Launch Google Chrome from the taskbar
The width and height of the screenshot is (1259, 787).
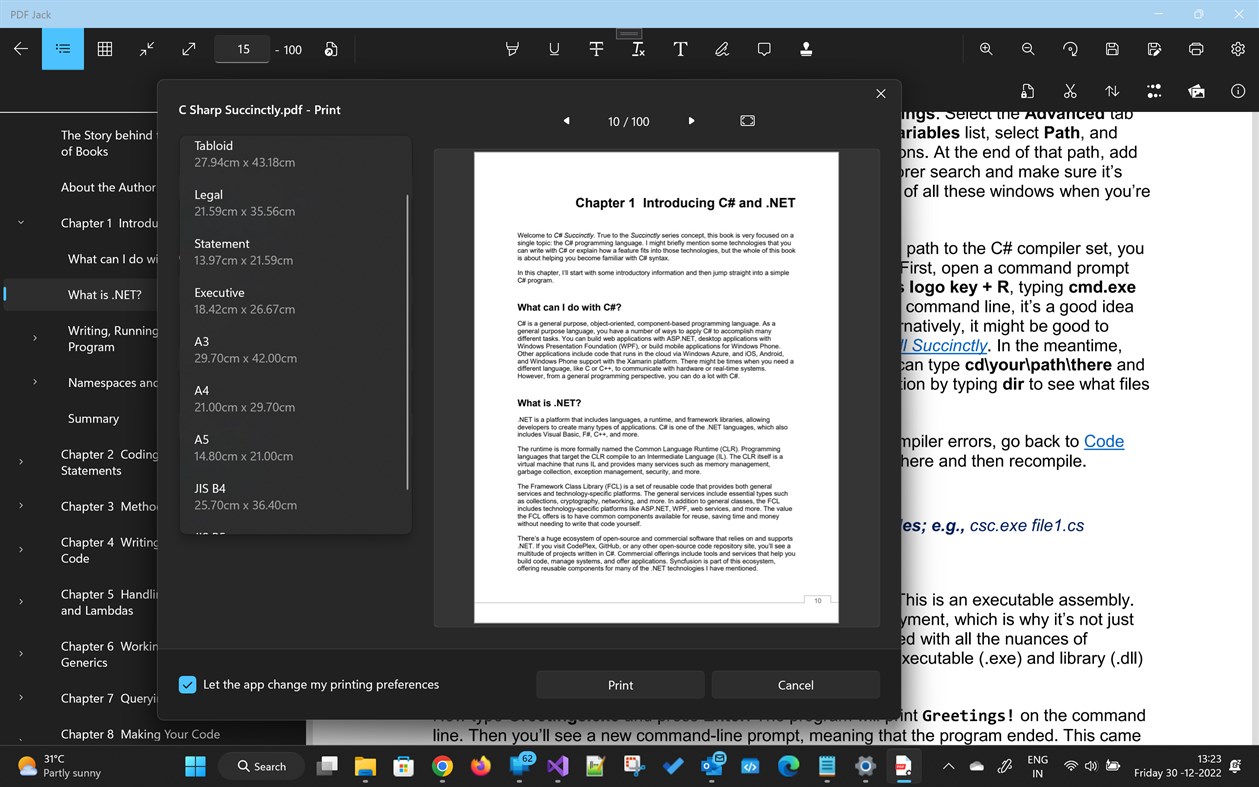click(441, 766)
